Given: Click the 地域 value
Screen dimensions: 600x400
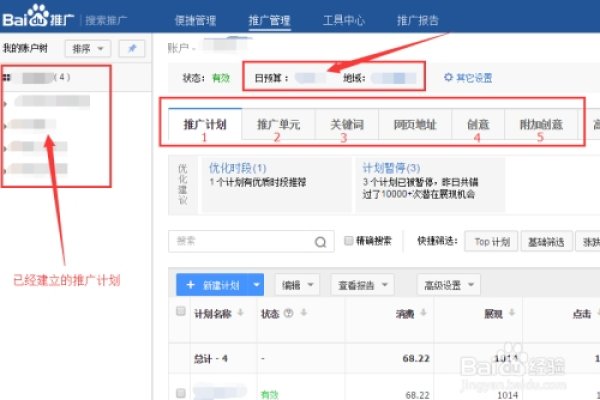Looking at the screenshot, I should 394,78.
